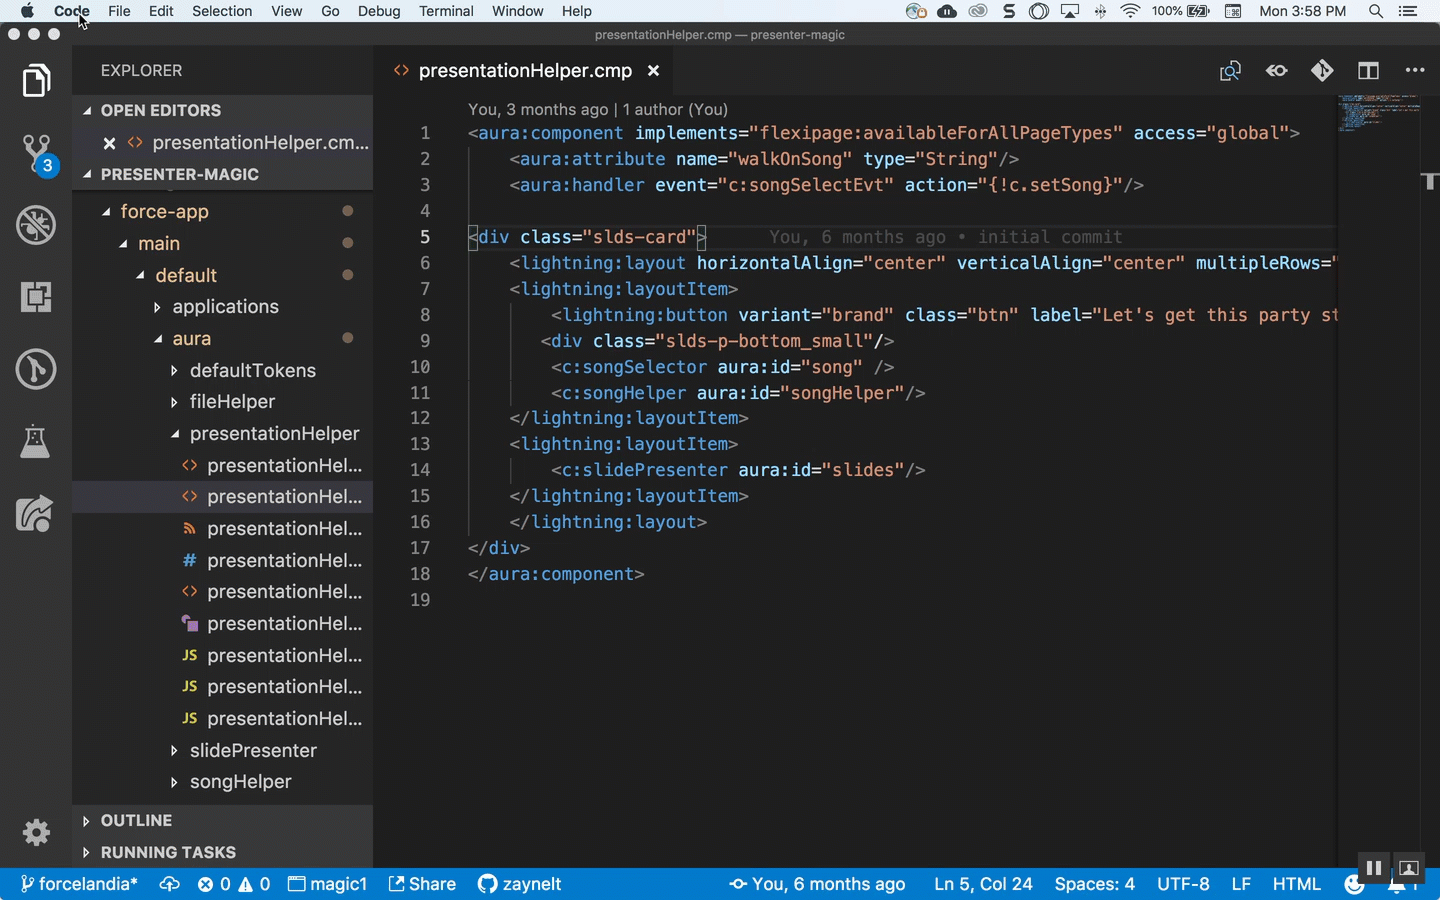Open the Apple menu
Viewport: 1440px width, 900px height.
[27, 11]
